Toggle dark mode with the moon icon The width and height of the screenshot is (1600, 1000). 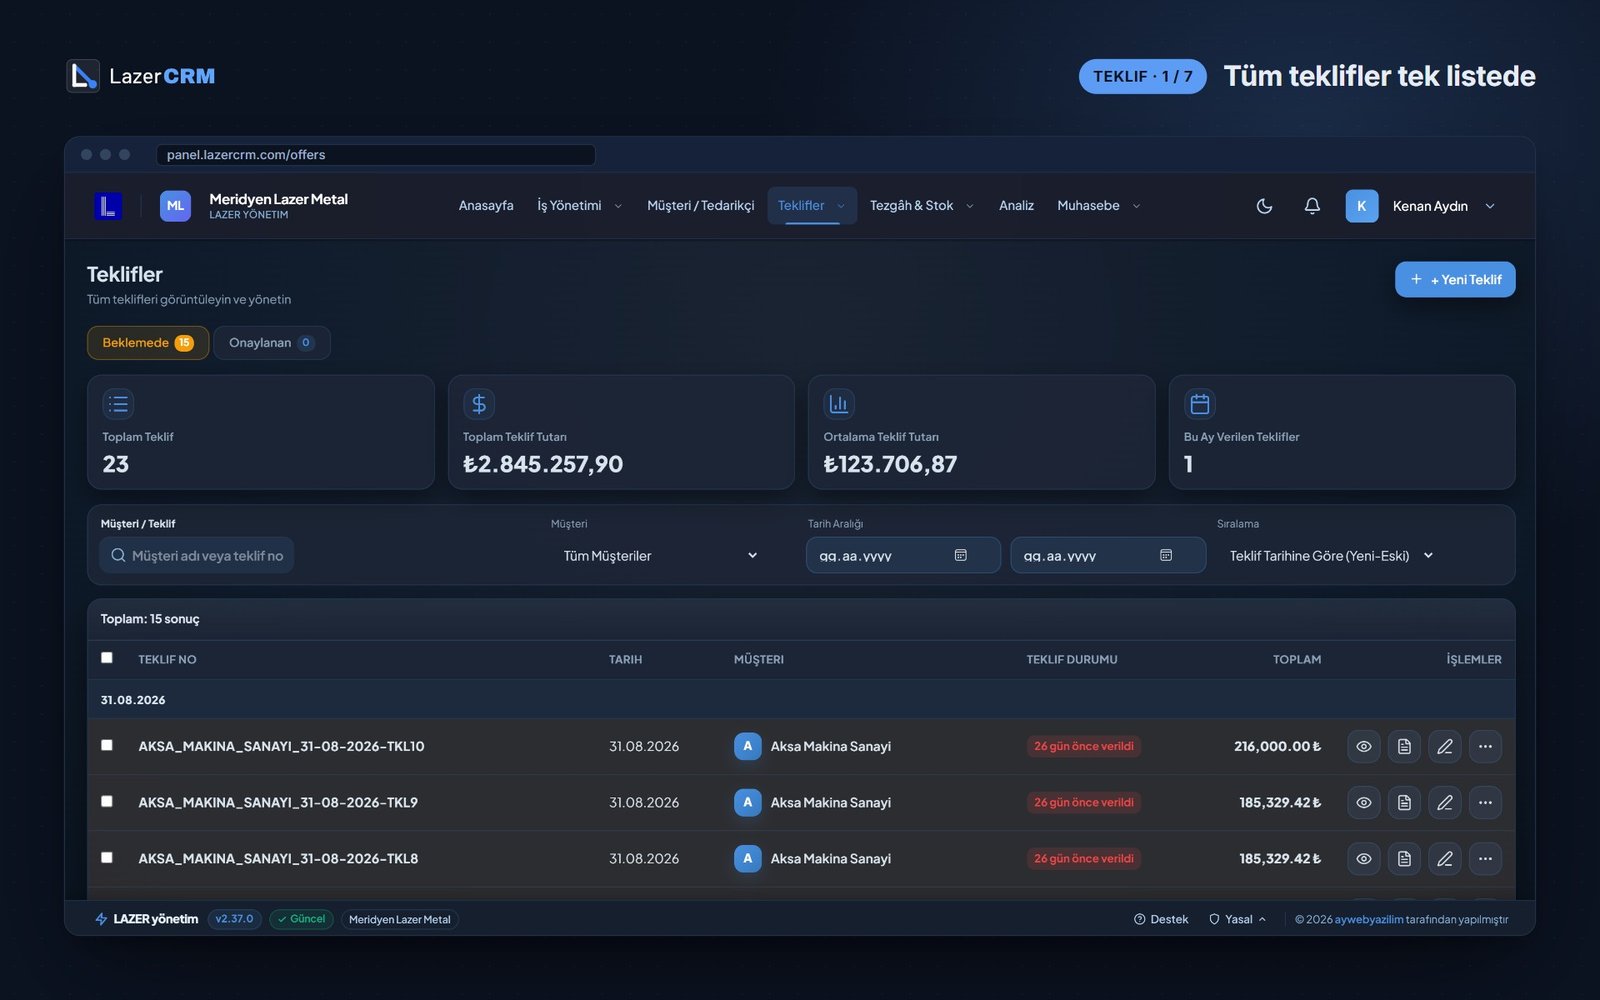(1264, 206)
